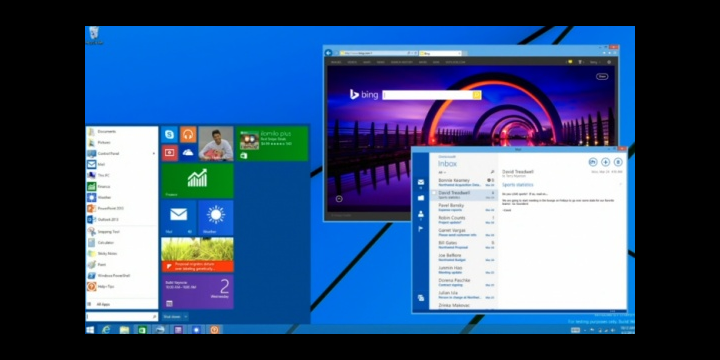Open Mail app inbox icon in sidebar
Image resolution: width=720 pixels, height=360 pixels.
[x=421, y=183]
